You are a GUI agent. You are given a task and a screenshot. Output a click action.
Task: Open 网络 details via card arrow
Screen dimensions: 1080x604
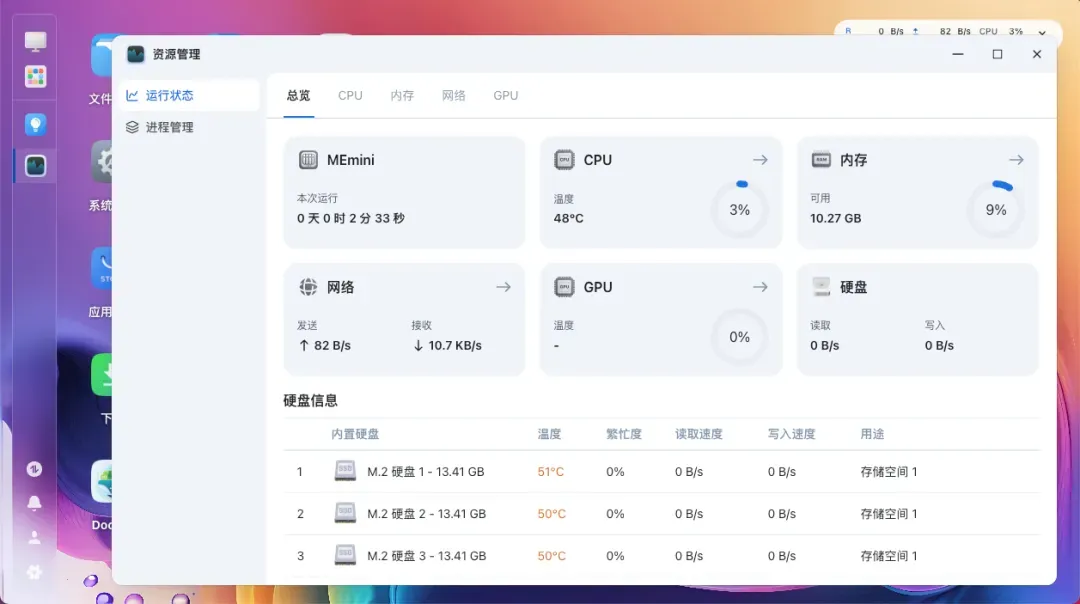[503, 287]
